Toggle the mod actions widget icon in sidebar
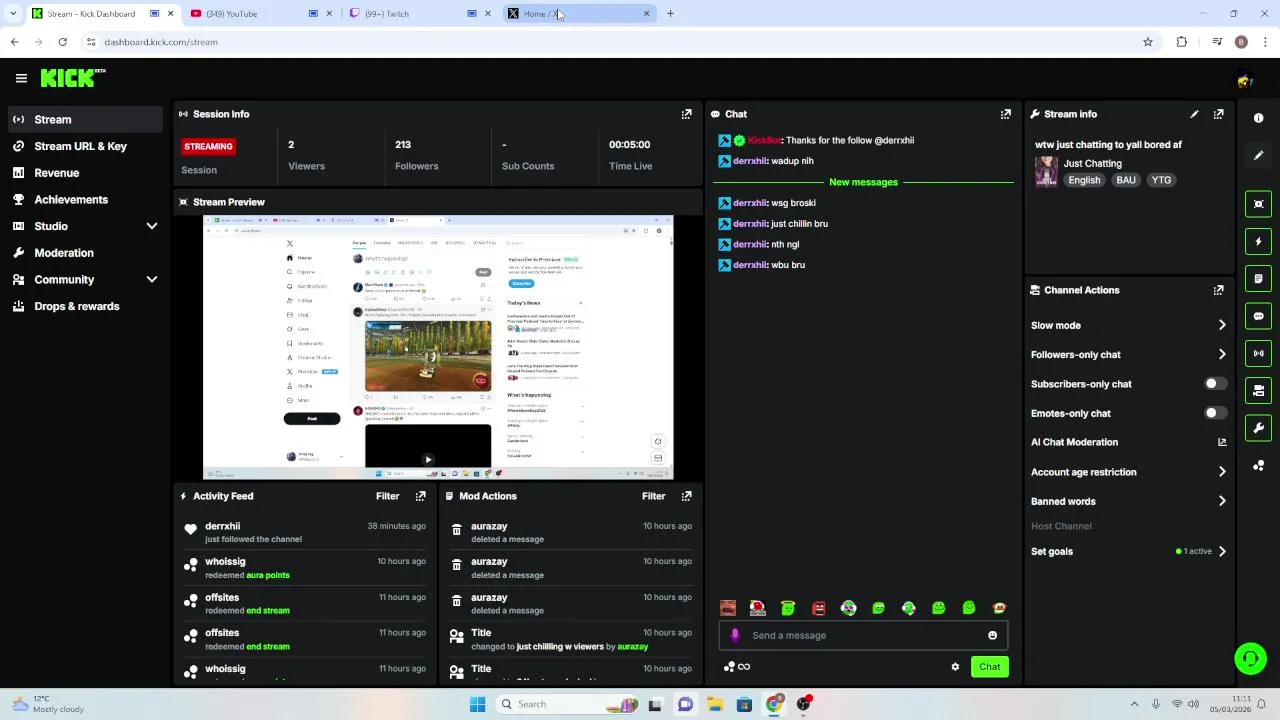Image resolution: width=1280 pixels, height=720 pixels. pyautogui.click(x=1258, y=390)
